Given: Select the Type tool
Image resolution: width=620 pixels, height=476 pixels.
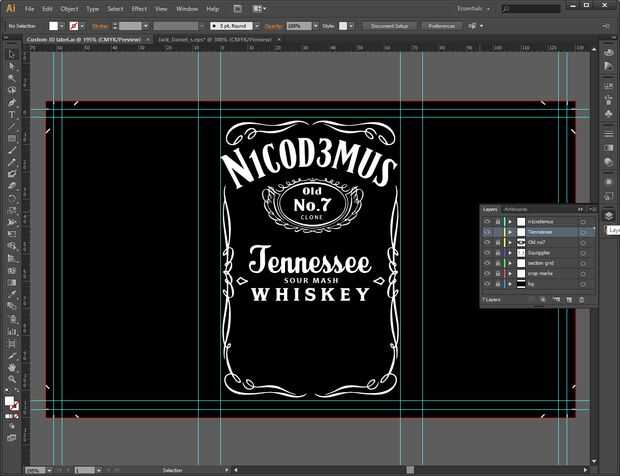Looking at the screenshot, I should (12, 115).
